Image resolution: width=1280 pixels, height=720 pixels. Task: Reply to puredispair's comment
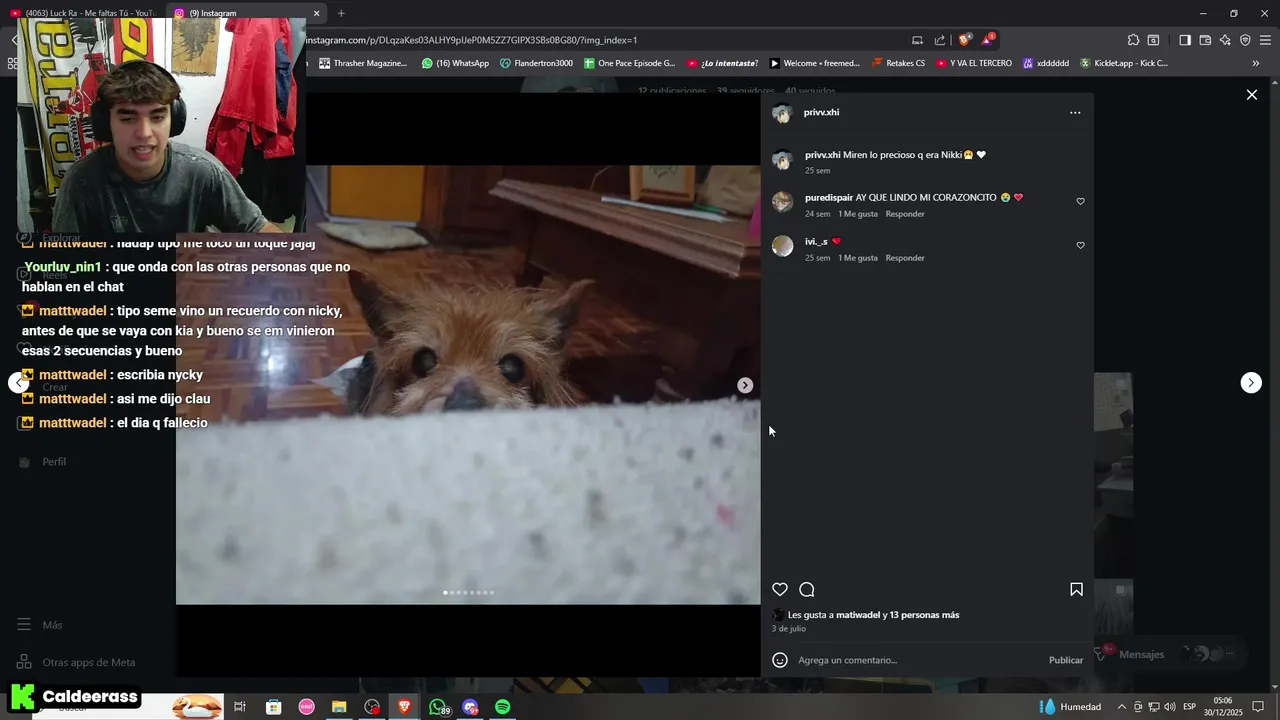pos(905,214)
